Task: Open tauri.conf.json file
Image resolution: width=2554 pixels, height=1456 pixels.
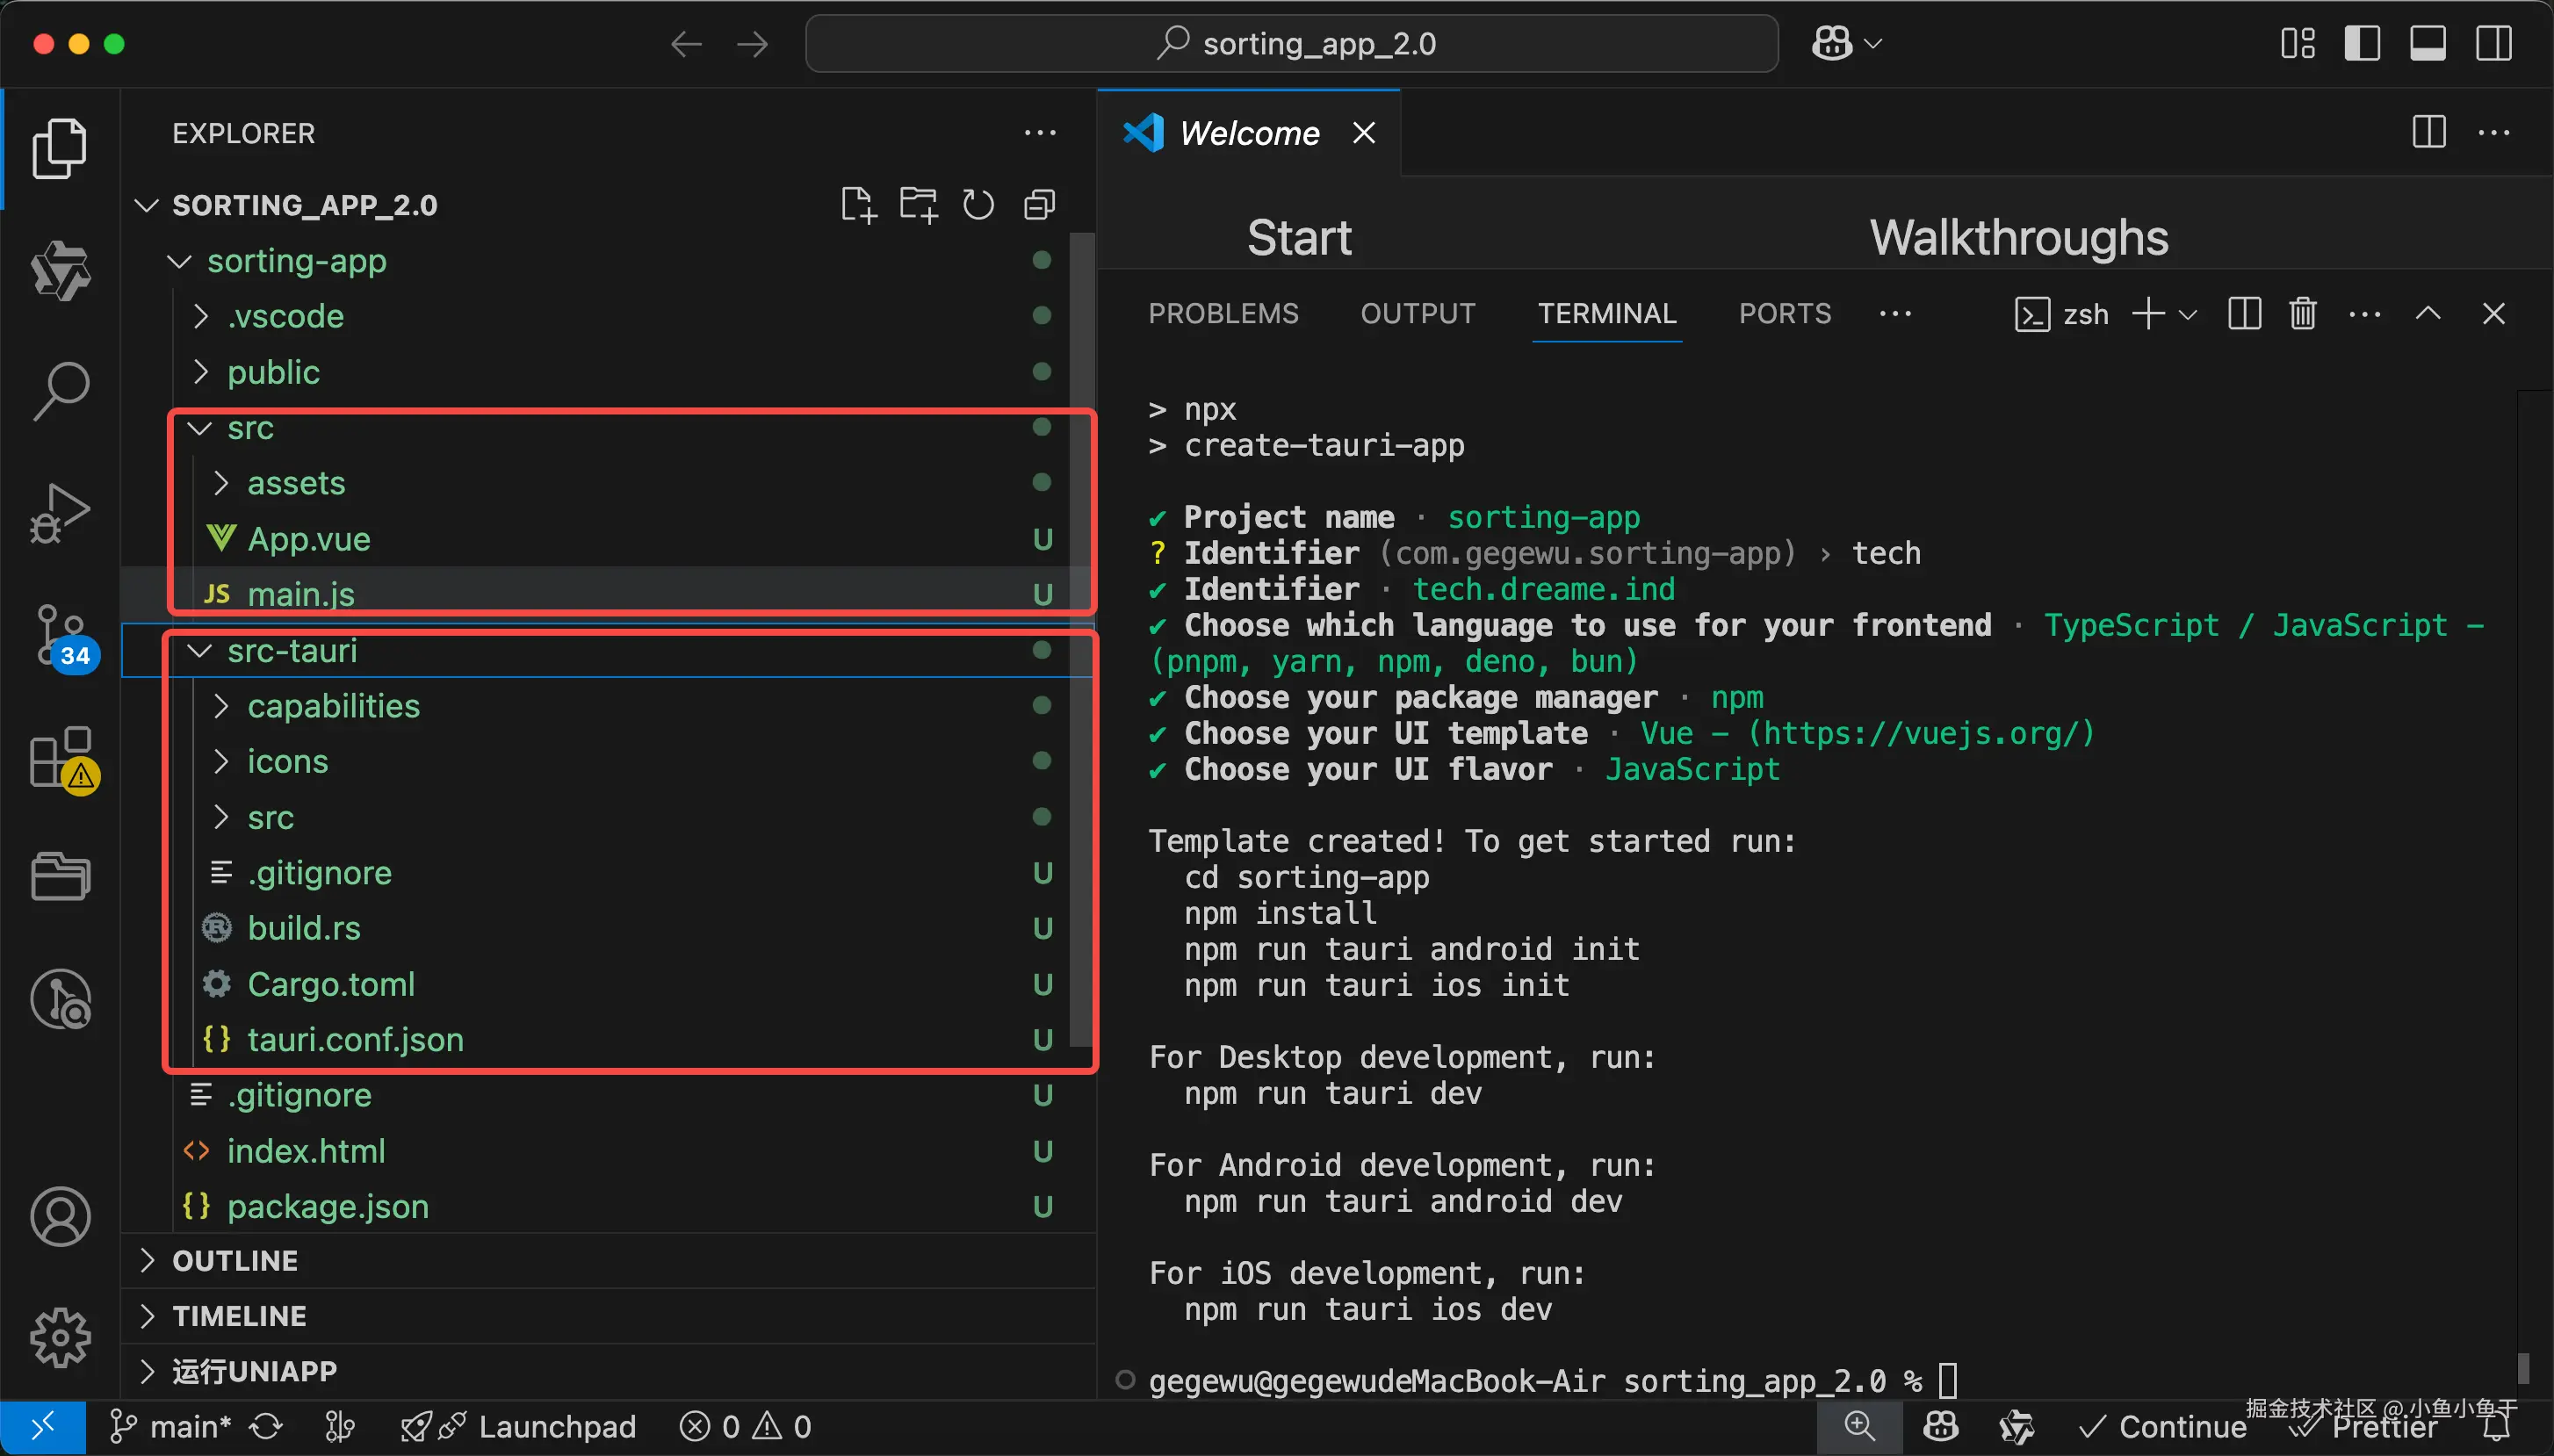Action: [x=355, y=1040]
